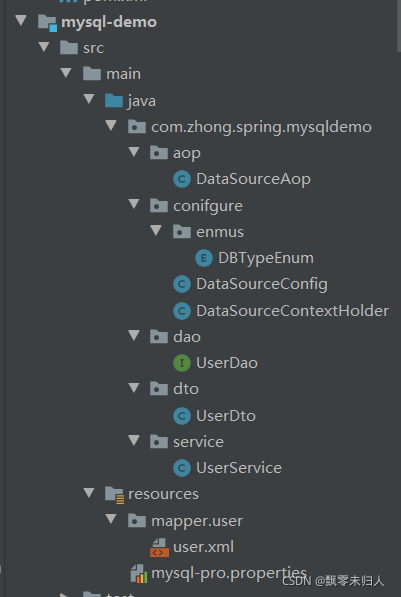
Task: Click the user.xml file icon
Action: (x=159, y=547)
